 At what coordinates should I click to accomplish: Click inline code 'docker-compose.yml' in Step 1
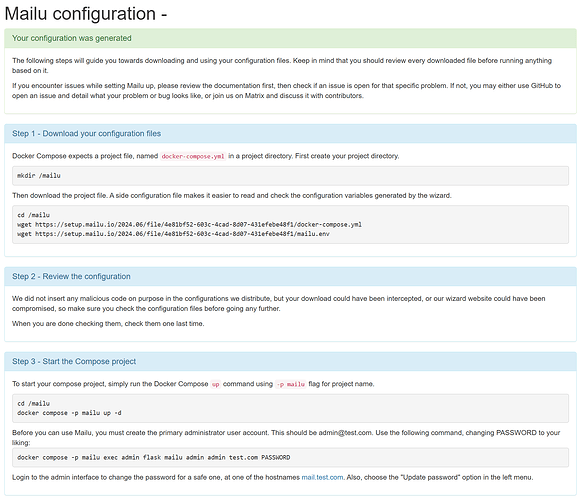pos(193,156)
